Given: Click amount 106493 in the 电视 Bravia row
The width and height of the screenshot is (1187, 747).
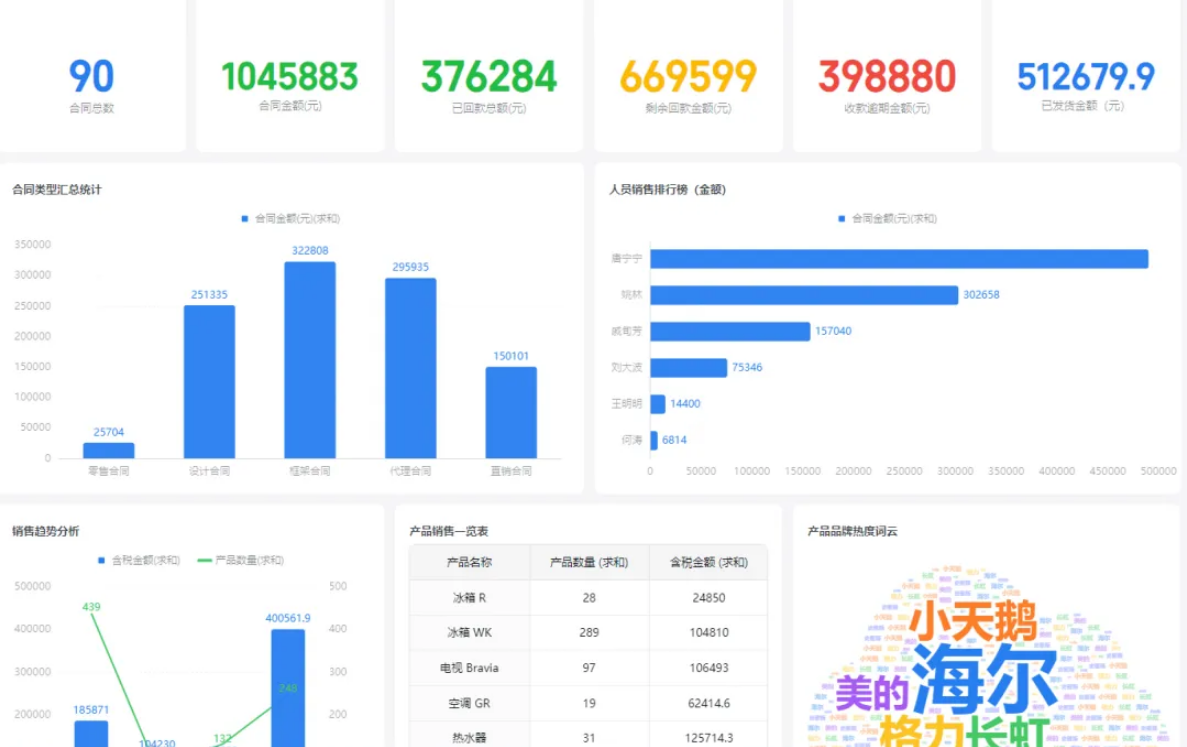Looking at the screenshot, I should (x=709, y=668).
